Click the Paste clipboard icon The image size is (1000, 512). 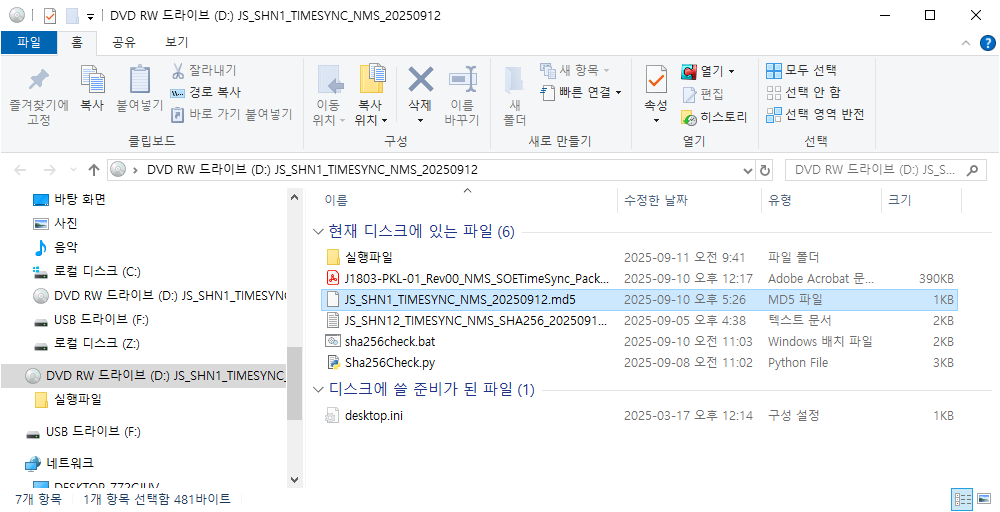tap(139, 80)
